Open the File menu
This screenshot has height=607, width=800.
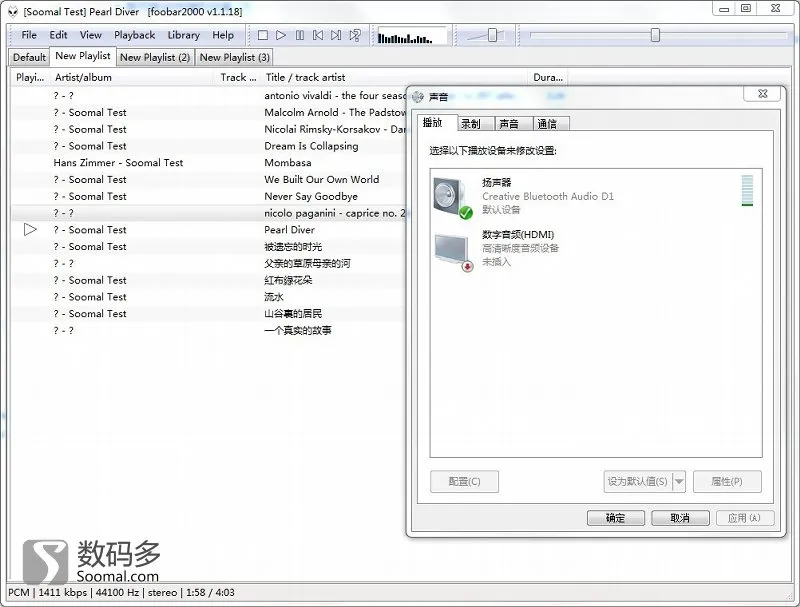pos(29,35)
